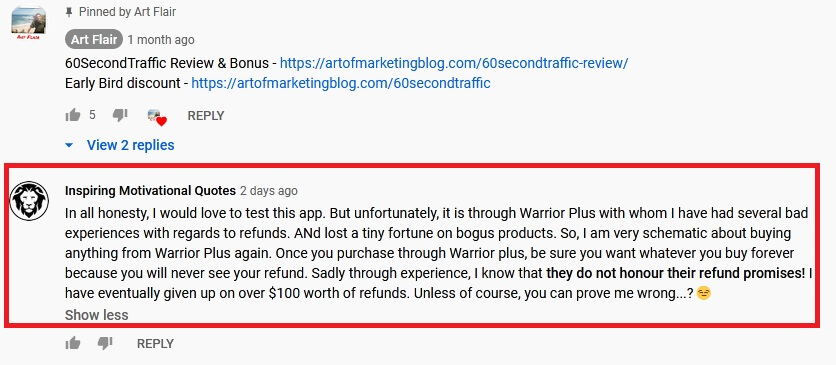
Task: Click the pin icon beside Pinned by Art Flair
Action: (x=68, y=12)
